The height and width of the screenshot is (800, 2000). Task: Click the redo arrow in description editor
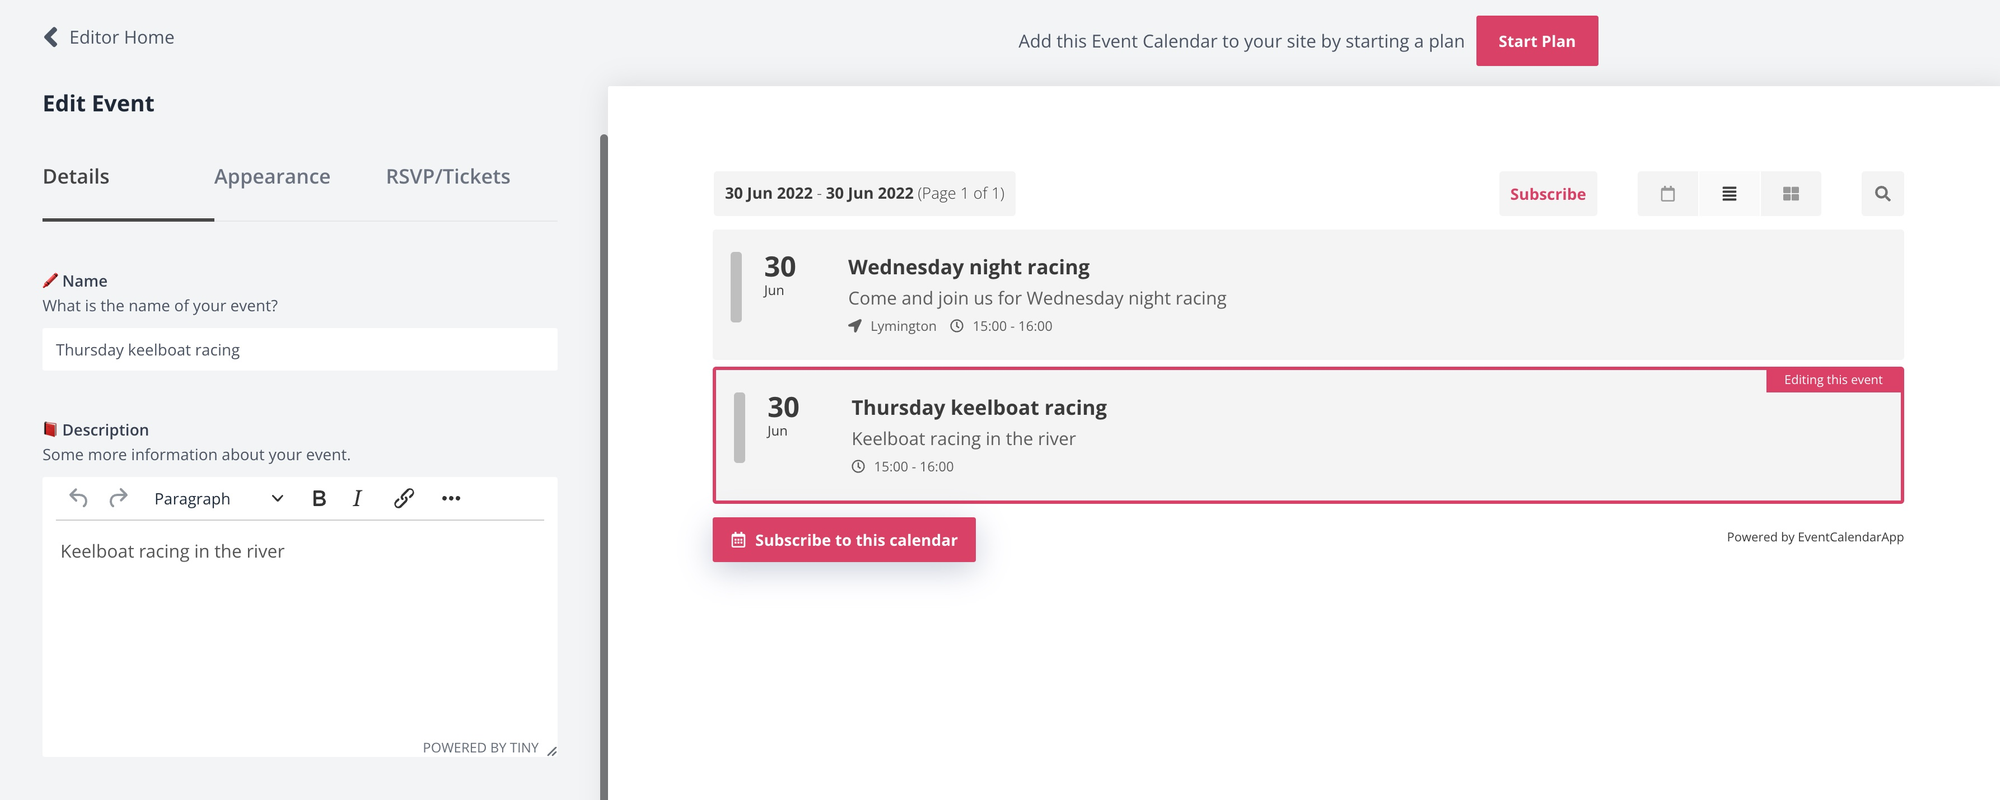118,498
